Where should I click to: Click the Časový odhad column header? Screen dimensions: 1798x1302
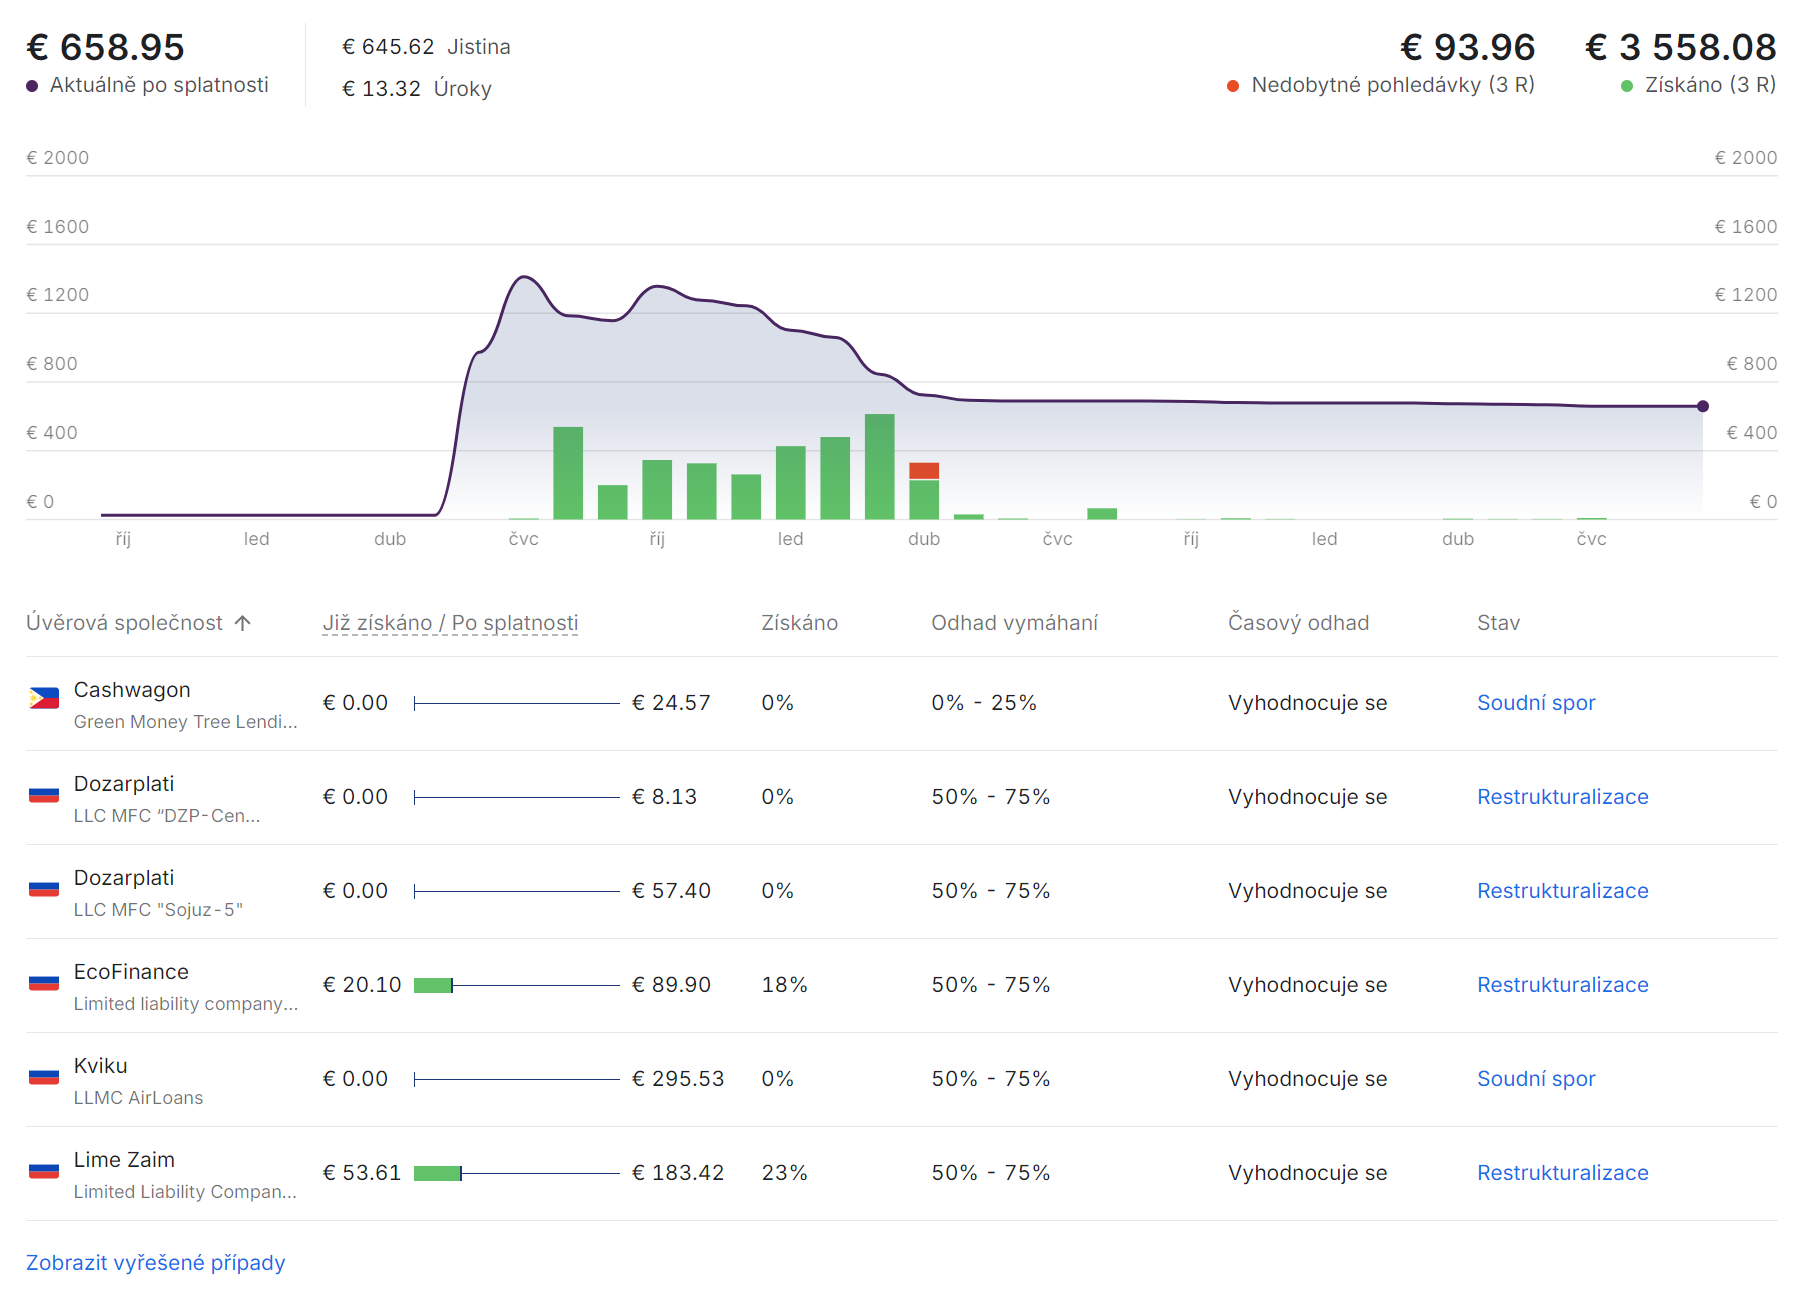(x=1298, y=623)
